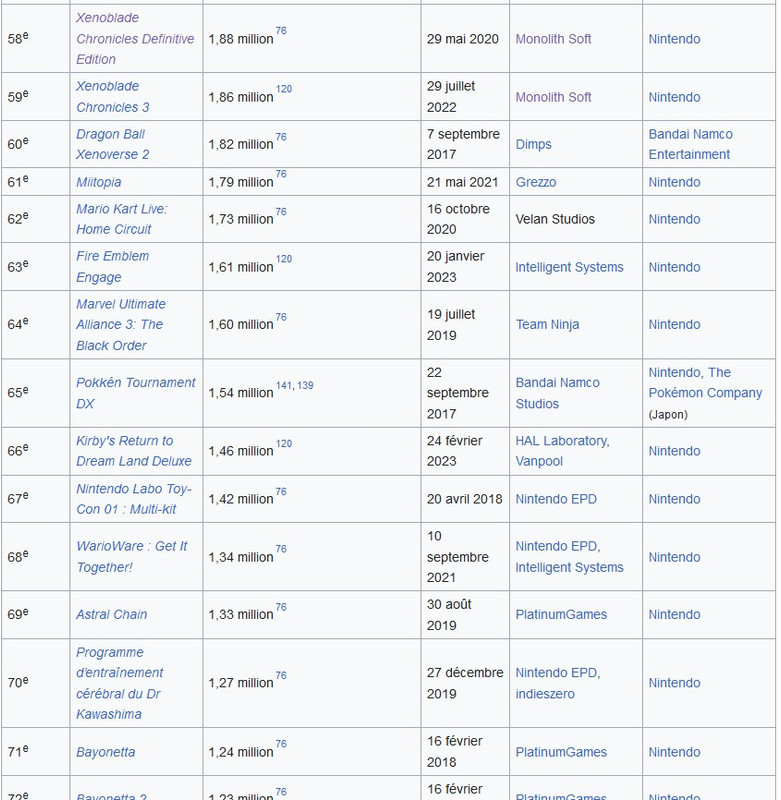This screenshot has height=800, width=781.
Task: Open the Dragon Ball Xenoverse 2 link
Action: [x=113, y=144]
